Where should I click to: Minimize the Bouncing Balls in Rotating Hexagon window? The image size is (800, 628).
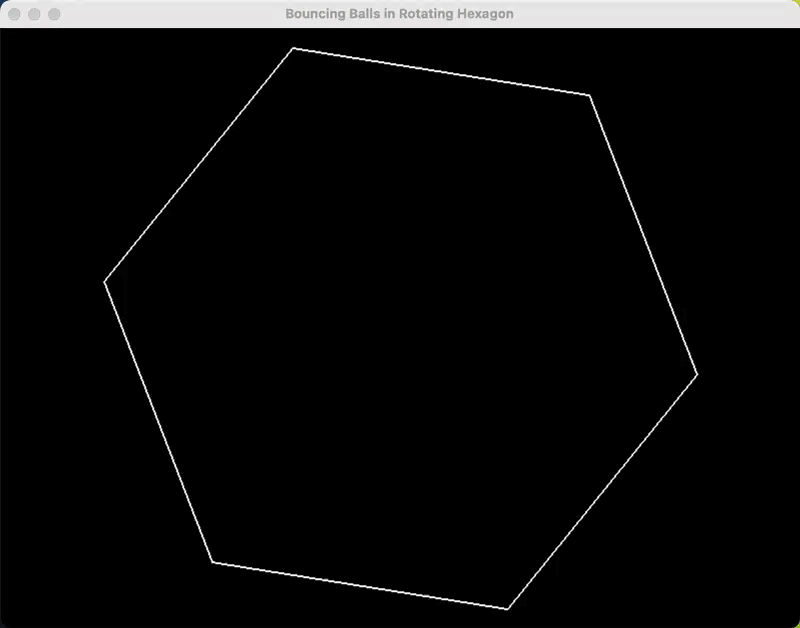34,14
